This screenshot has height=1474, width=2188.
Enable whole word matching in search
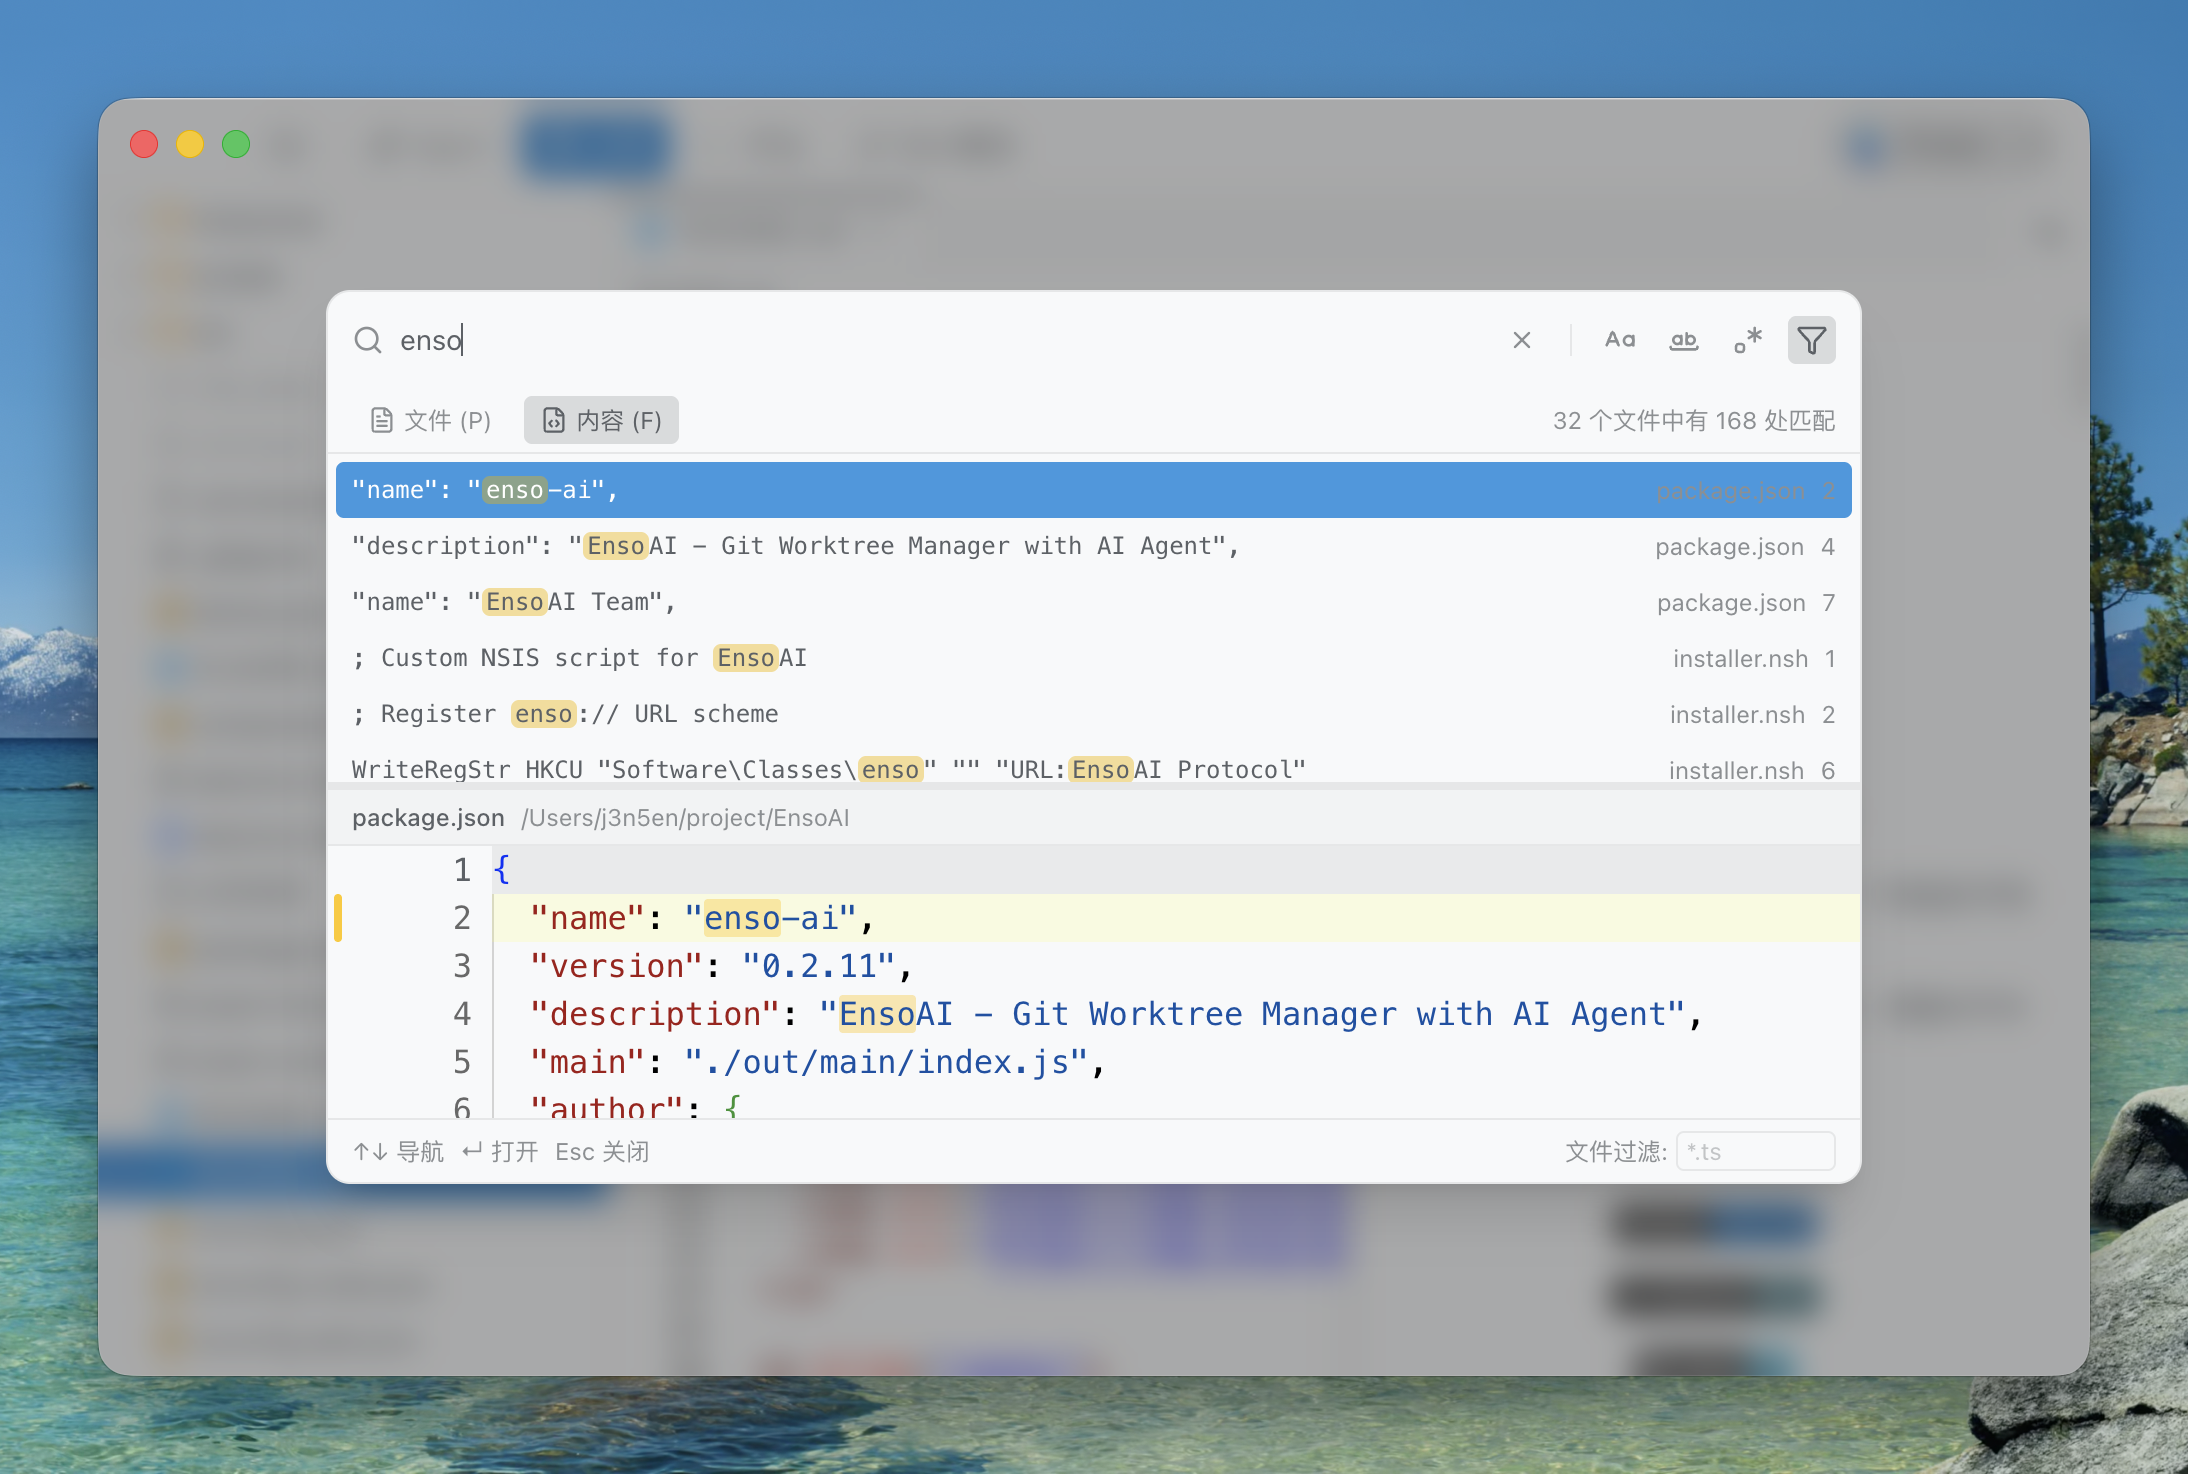coord(1684,340)
